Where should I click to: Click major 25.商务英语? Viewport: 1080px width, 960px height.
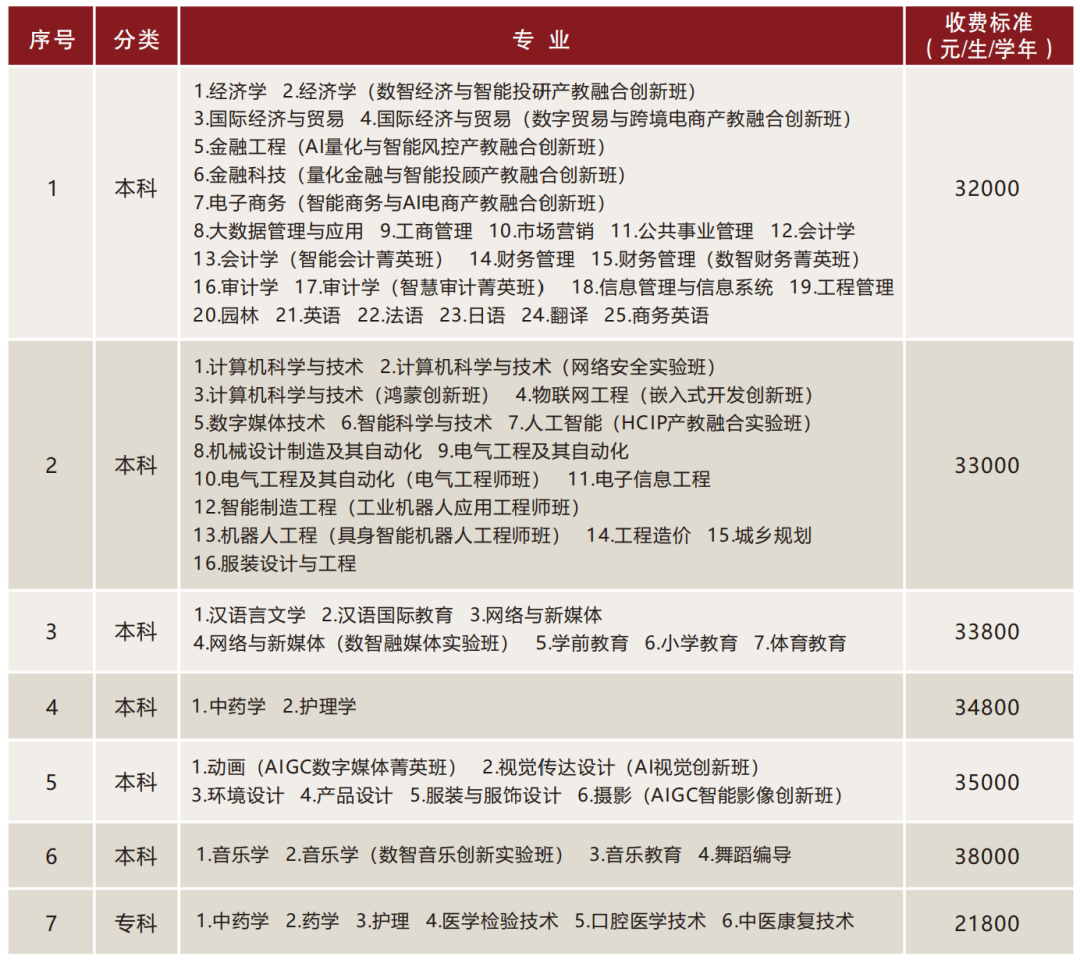tap(656, 315)
